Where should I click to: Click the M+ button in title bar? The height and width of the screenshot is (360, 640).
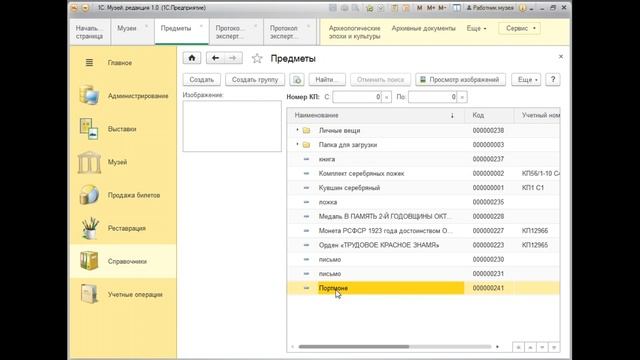click(x=431, y=8)
